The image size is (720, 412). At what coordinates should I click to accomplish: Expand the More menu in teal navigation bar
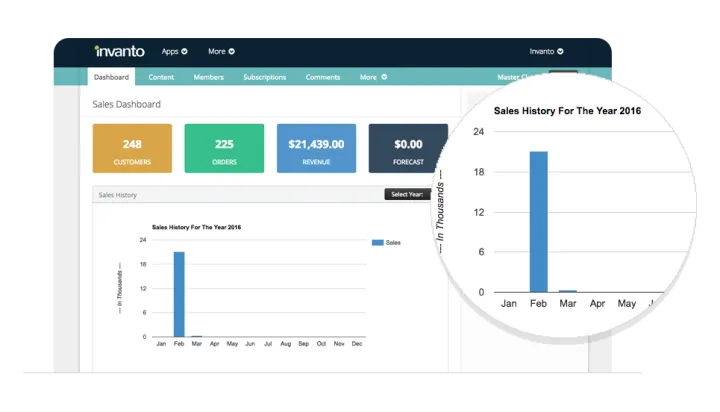pos(372,77)
